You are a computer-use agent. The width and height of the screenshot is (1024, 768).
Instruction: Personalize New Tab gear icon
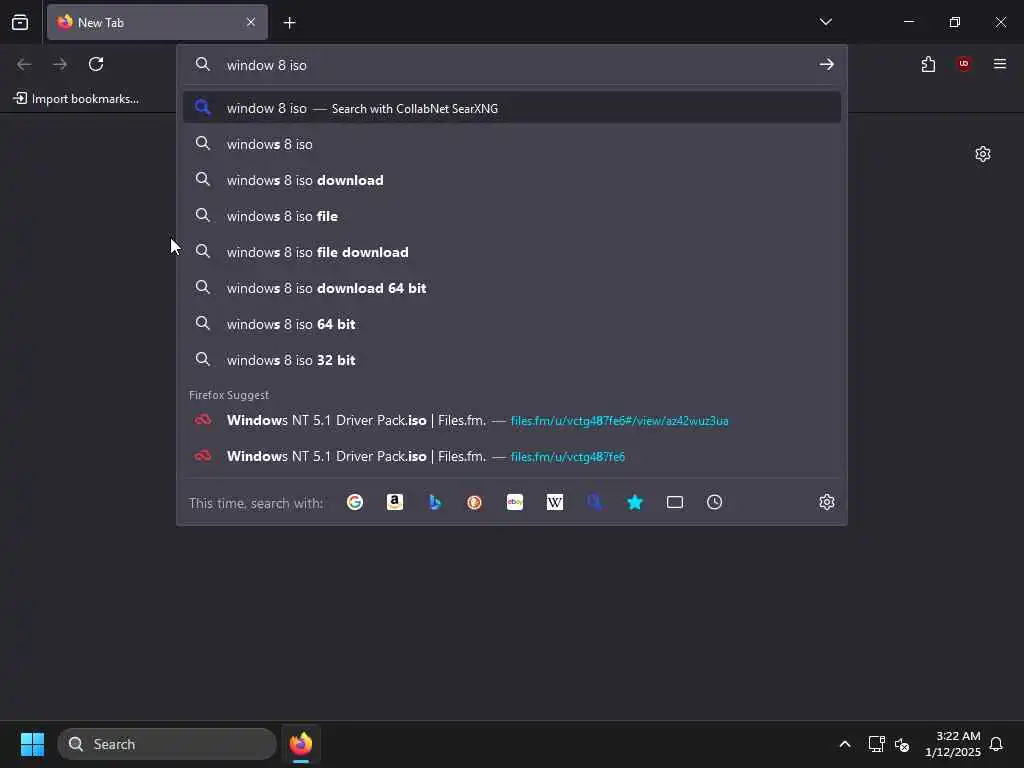point(983,154)
